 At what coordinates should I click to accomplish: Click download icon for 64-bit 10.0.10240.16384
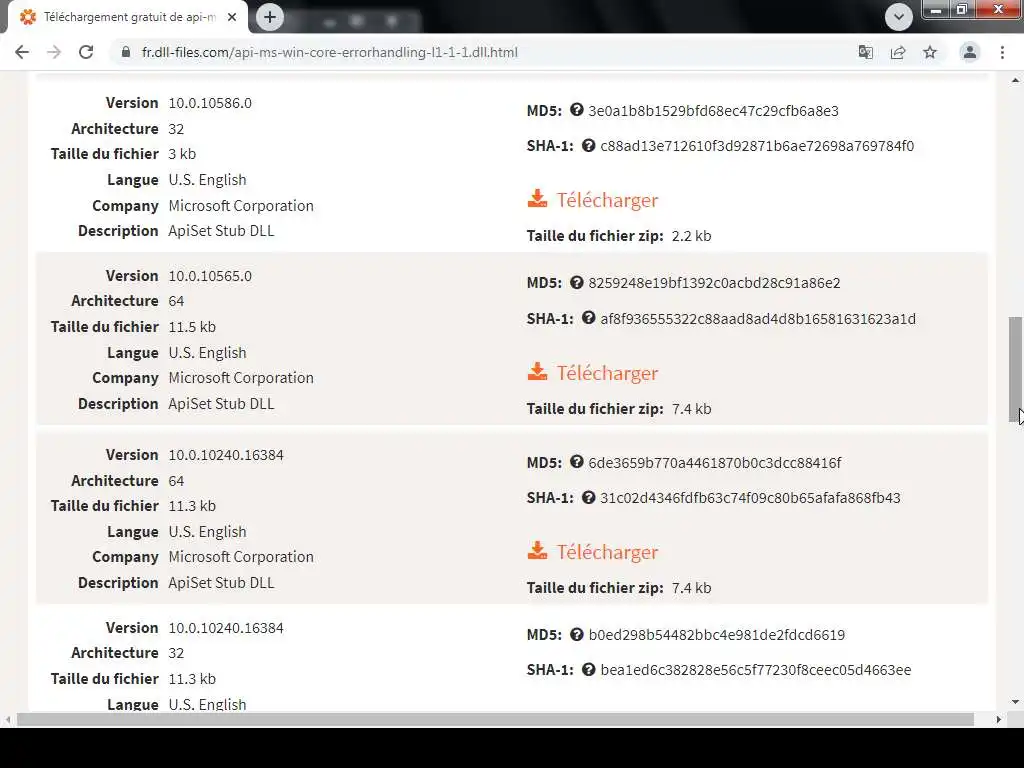pos(537,551)
